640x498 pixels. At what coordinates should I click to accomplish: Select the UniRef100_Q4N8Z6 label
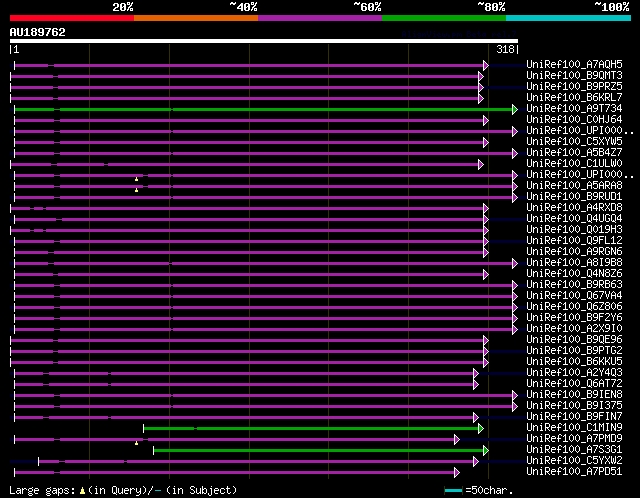[574, 274]
